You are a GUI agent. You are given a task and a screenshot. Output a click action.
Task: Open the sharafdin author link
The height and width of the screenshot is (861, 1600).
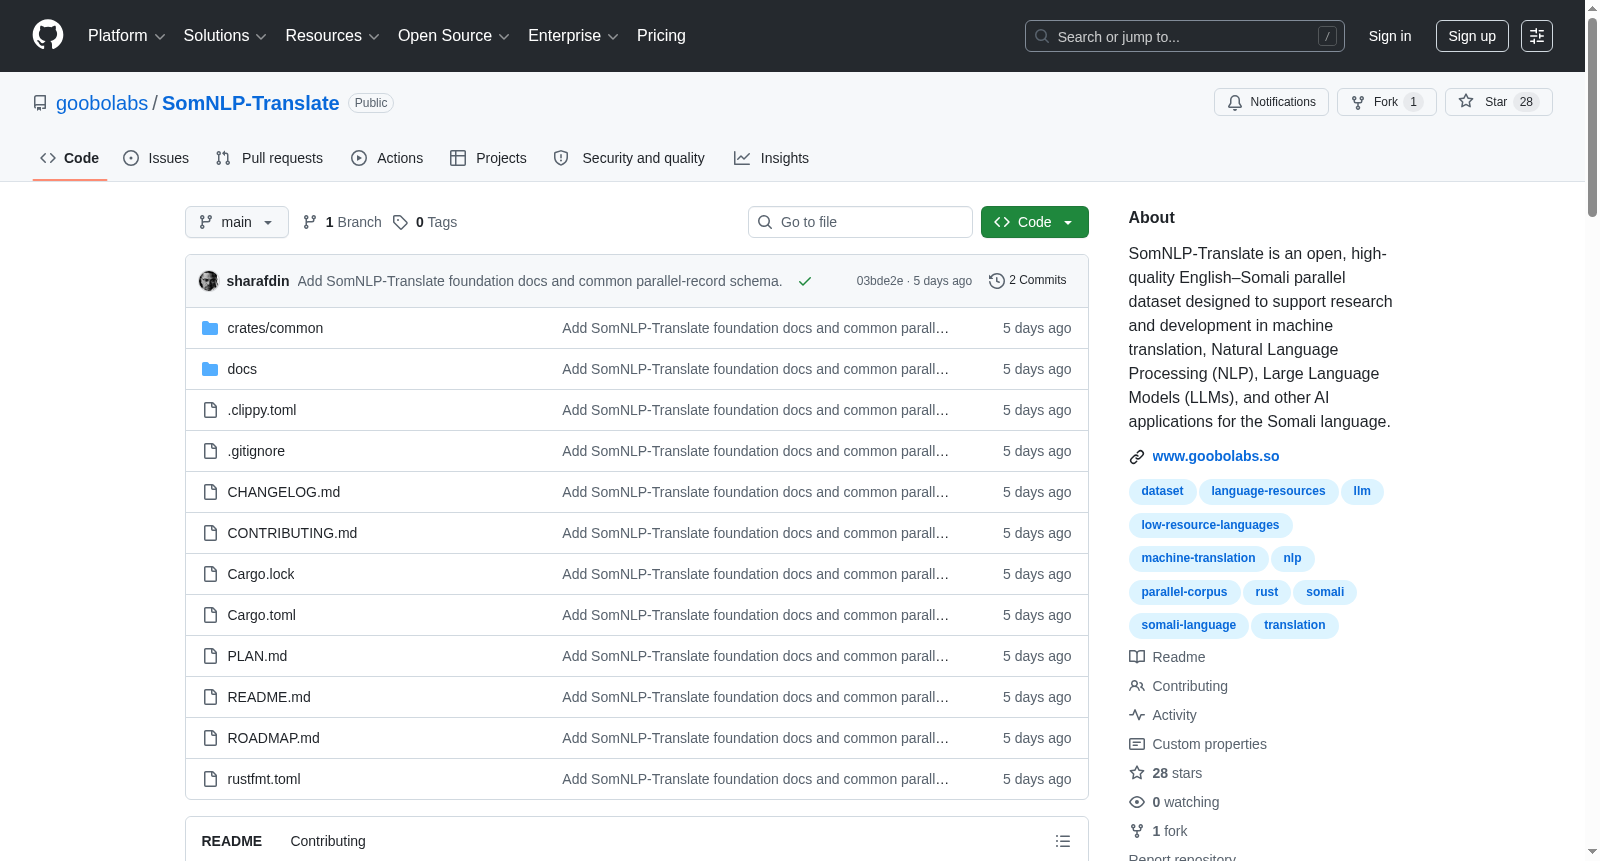(x=258, y=281)
